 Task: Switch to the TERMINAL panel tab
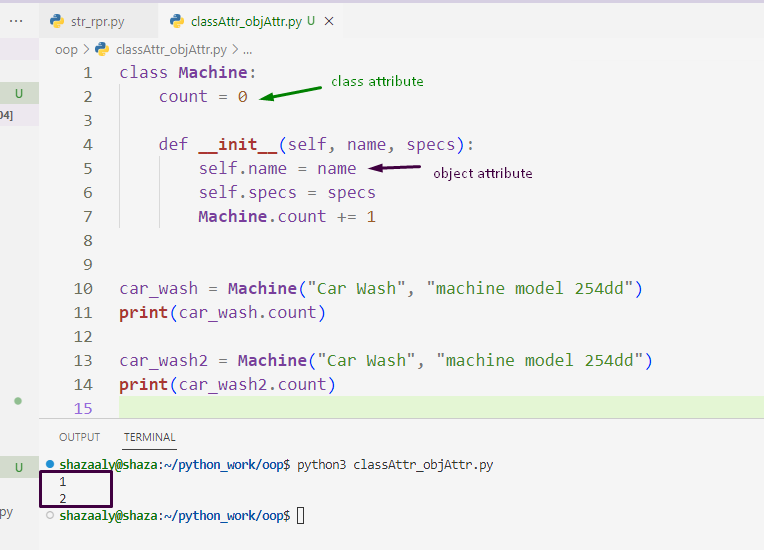[150, 437]
